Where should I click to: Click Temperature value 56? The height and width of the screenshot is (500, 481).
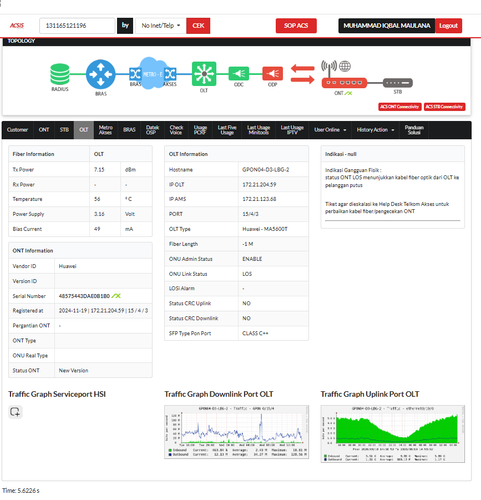tap(97, 199)
